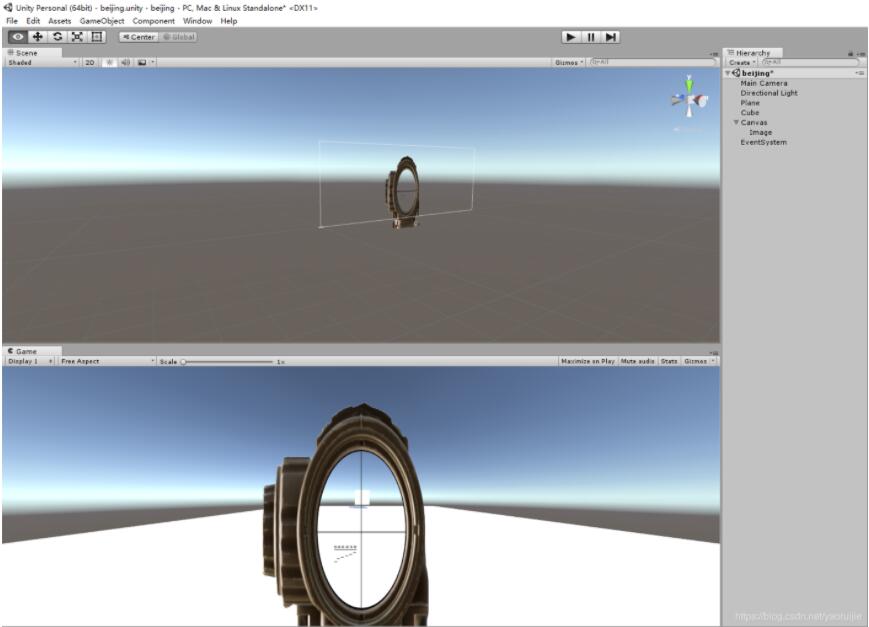Image resolution: width=869 pixels, height=627 pixels.
Task: Collapse the beijing scene in Hierarchy
Action: (728, 73)
